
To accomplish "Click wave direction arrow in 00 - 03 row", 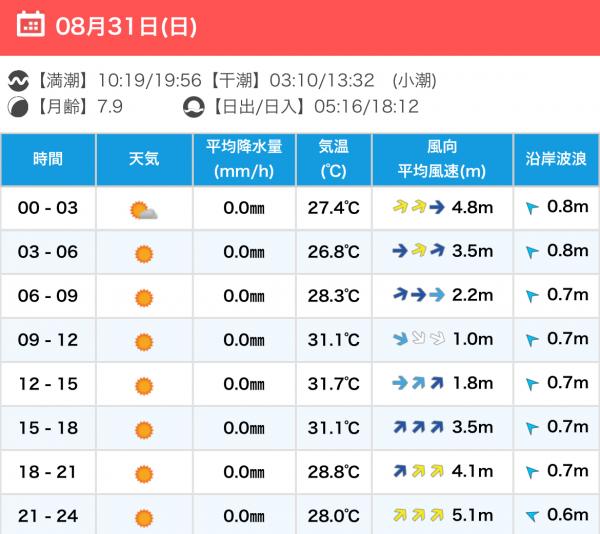I will tap(532, 208).
